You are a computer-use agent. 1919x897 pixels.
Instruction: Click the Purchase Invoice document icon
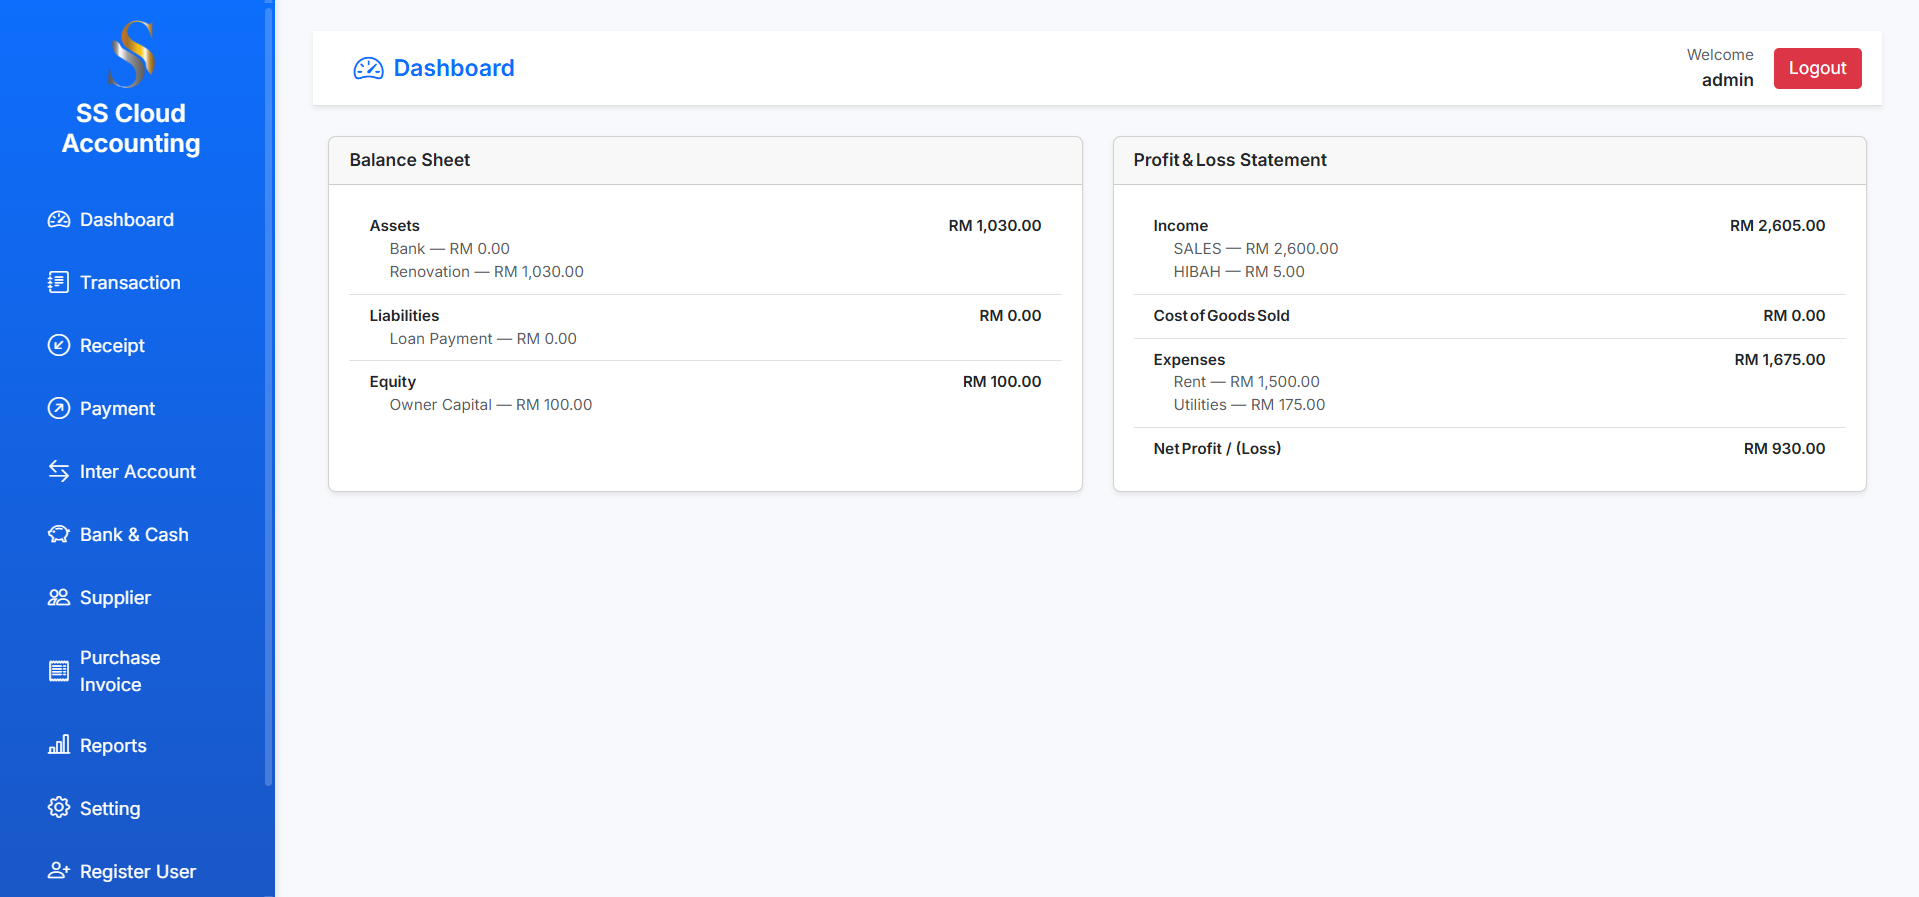click(x=59, y=671)
